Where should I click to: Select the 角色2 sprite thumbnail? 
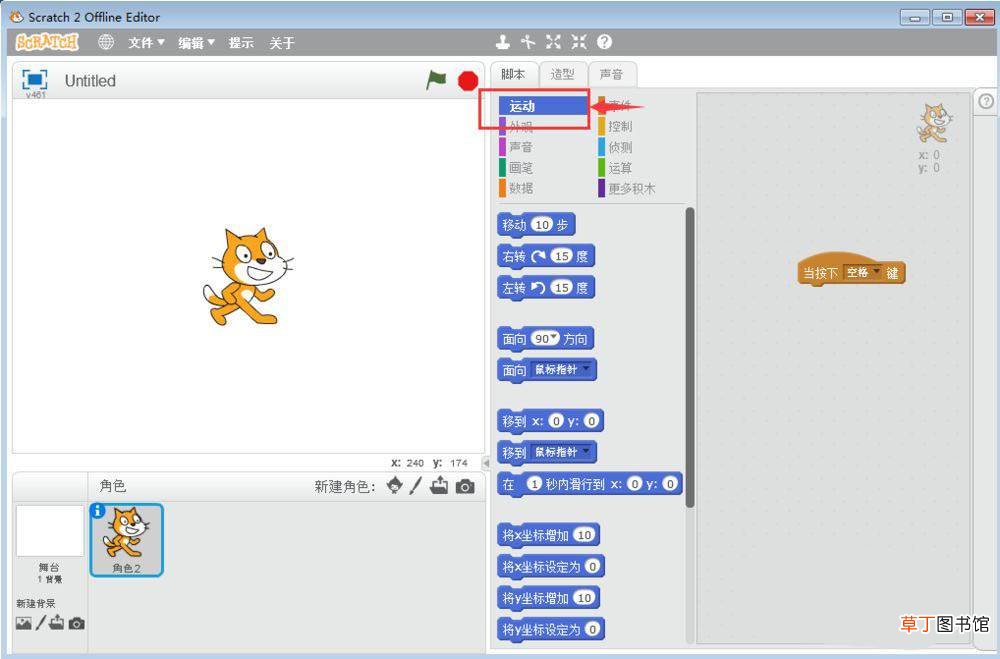127,540
